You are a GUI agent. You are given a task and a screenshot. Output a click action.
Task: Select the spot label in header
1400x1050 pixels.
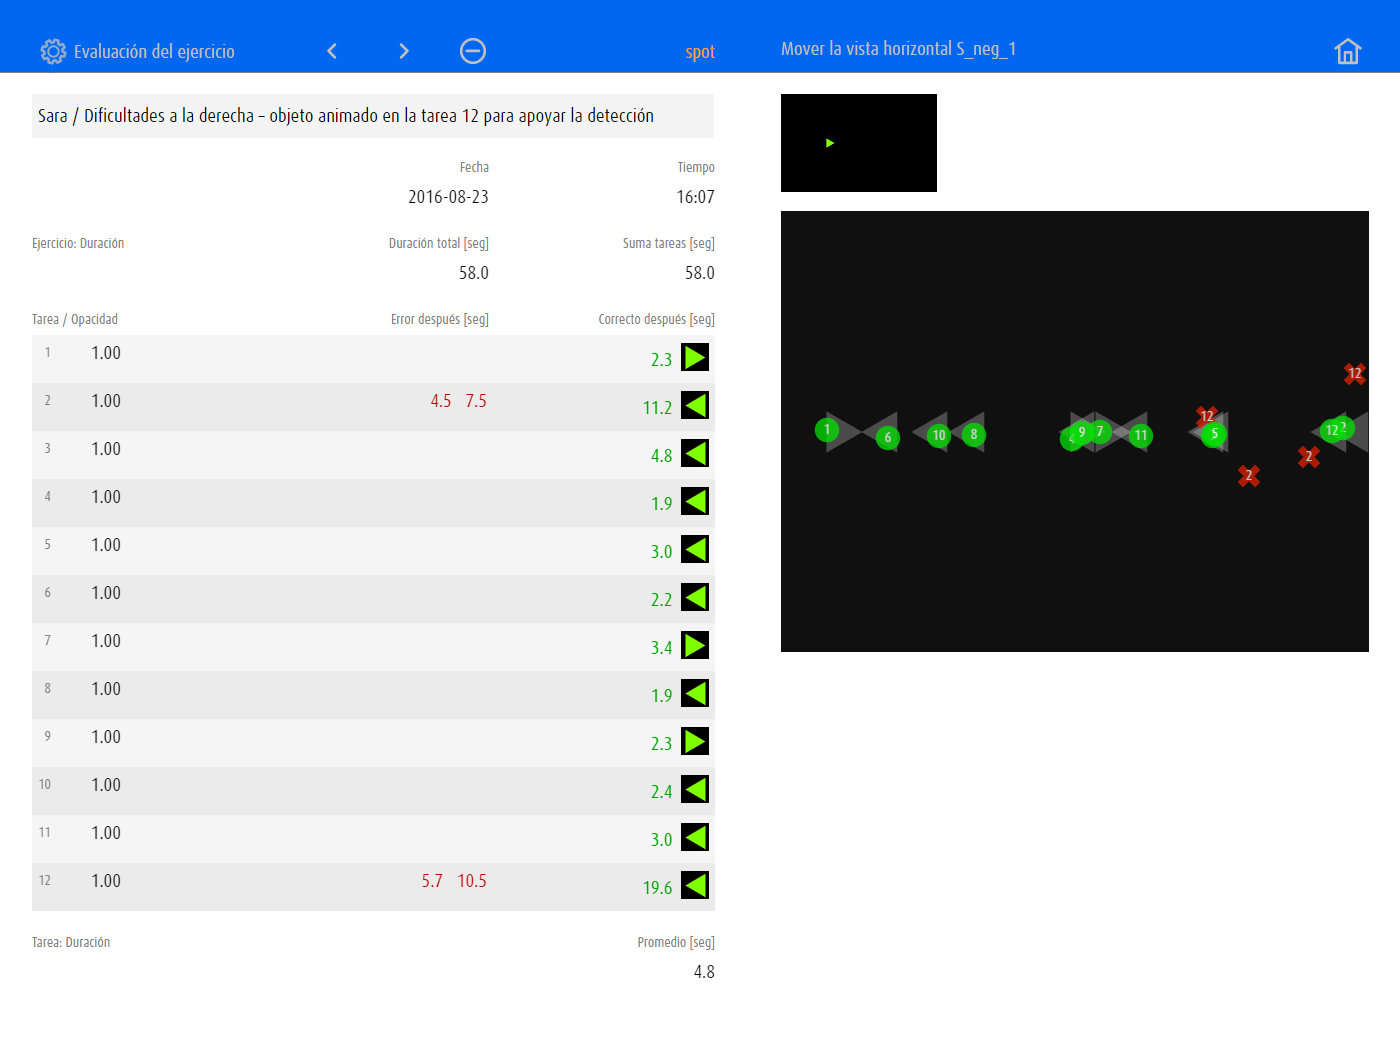700,52
